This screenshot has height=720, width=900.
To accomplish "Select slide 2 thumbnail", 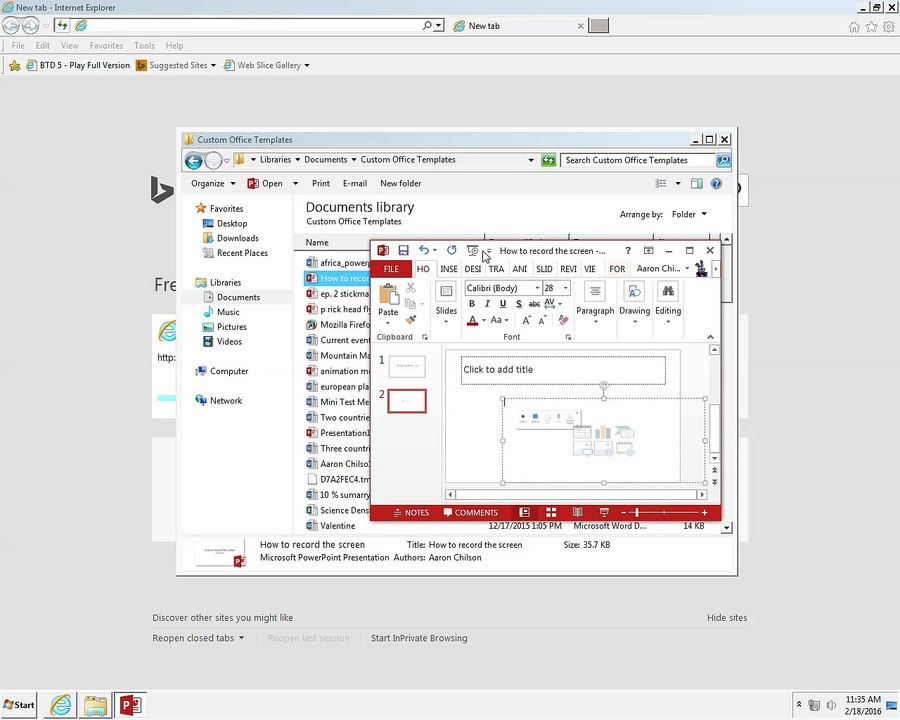I will [x=407, y=401].
